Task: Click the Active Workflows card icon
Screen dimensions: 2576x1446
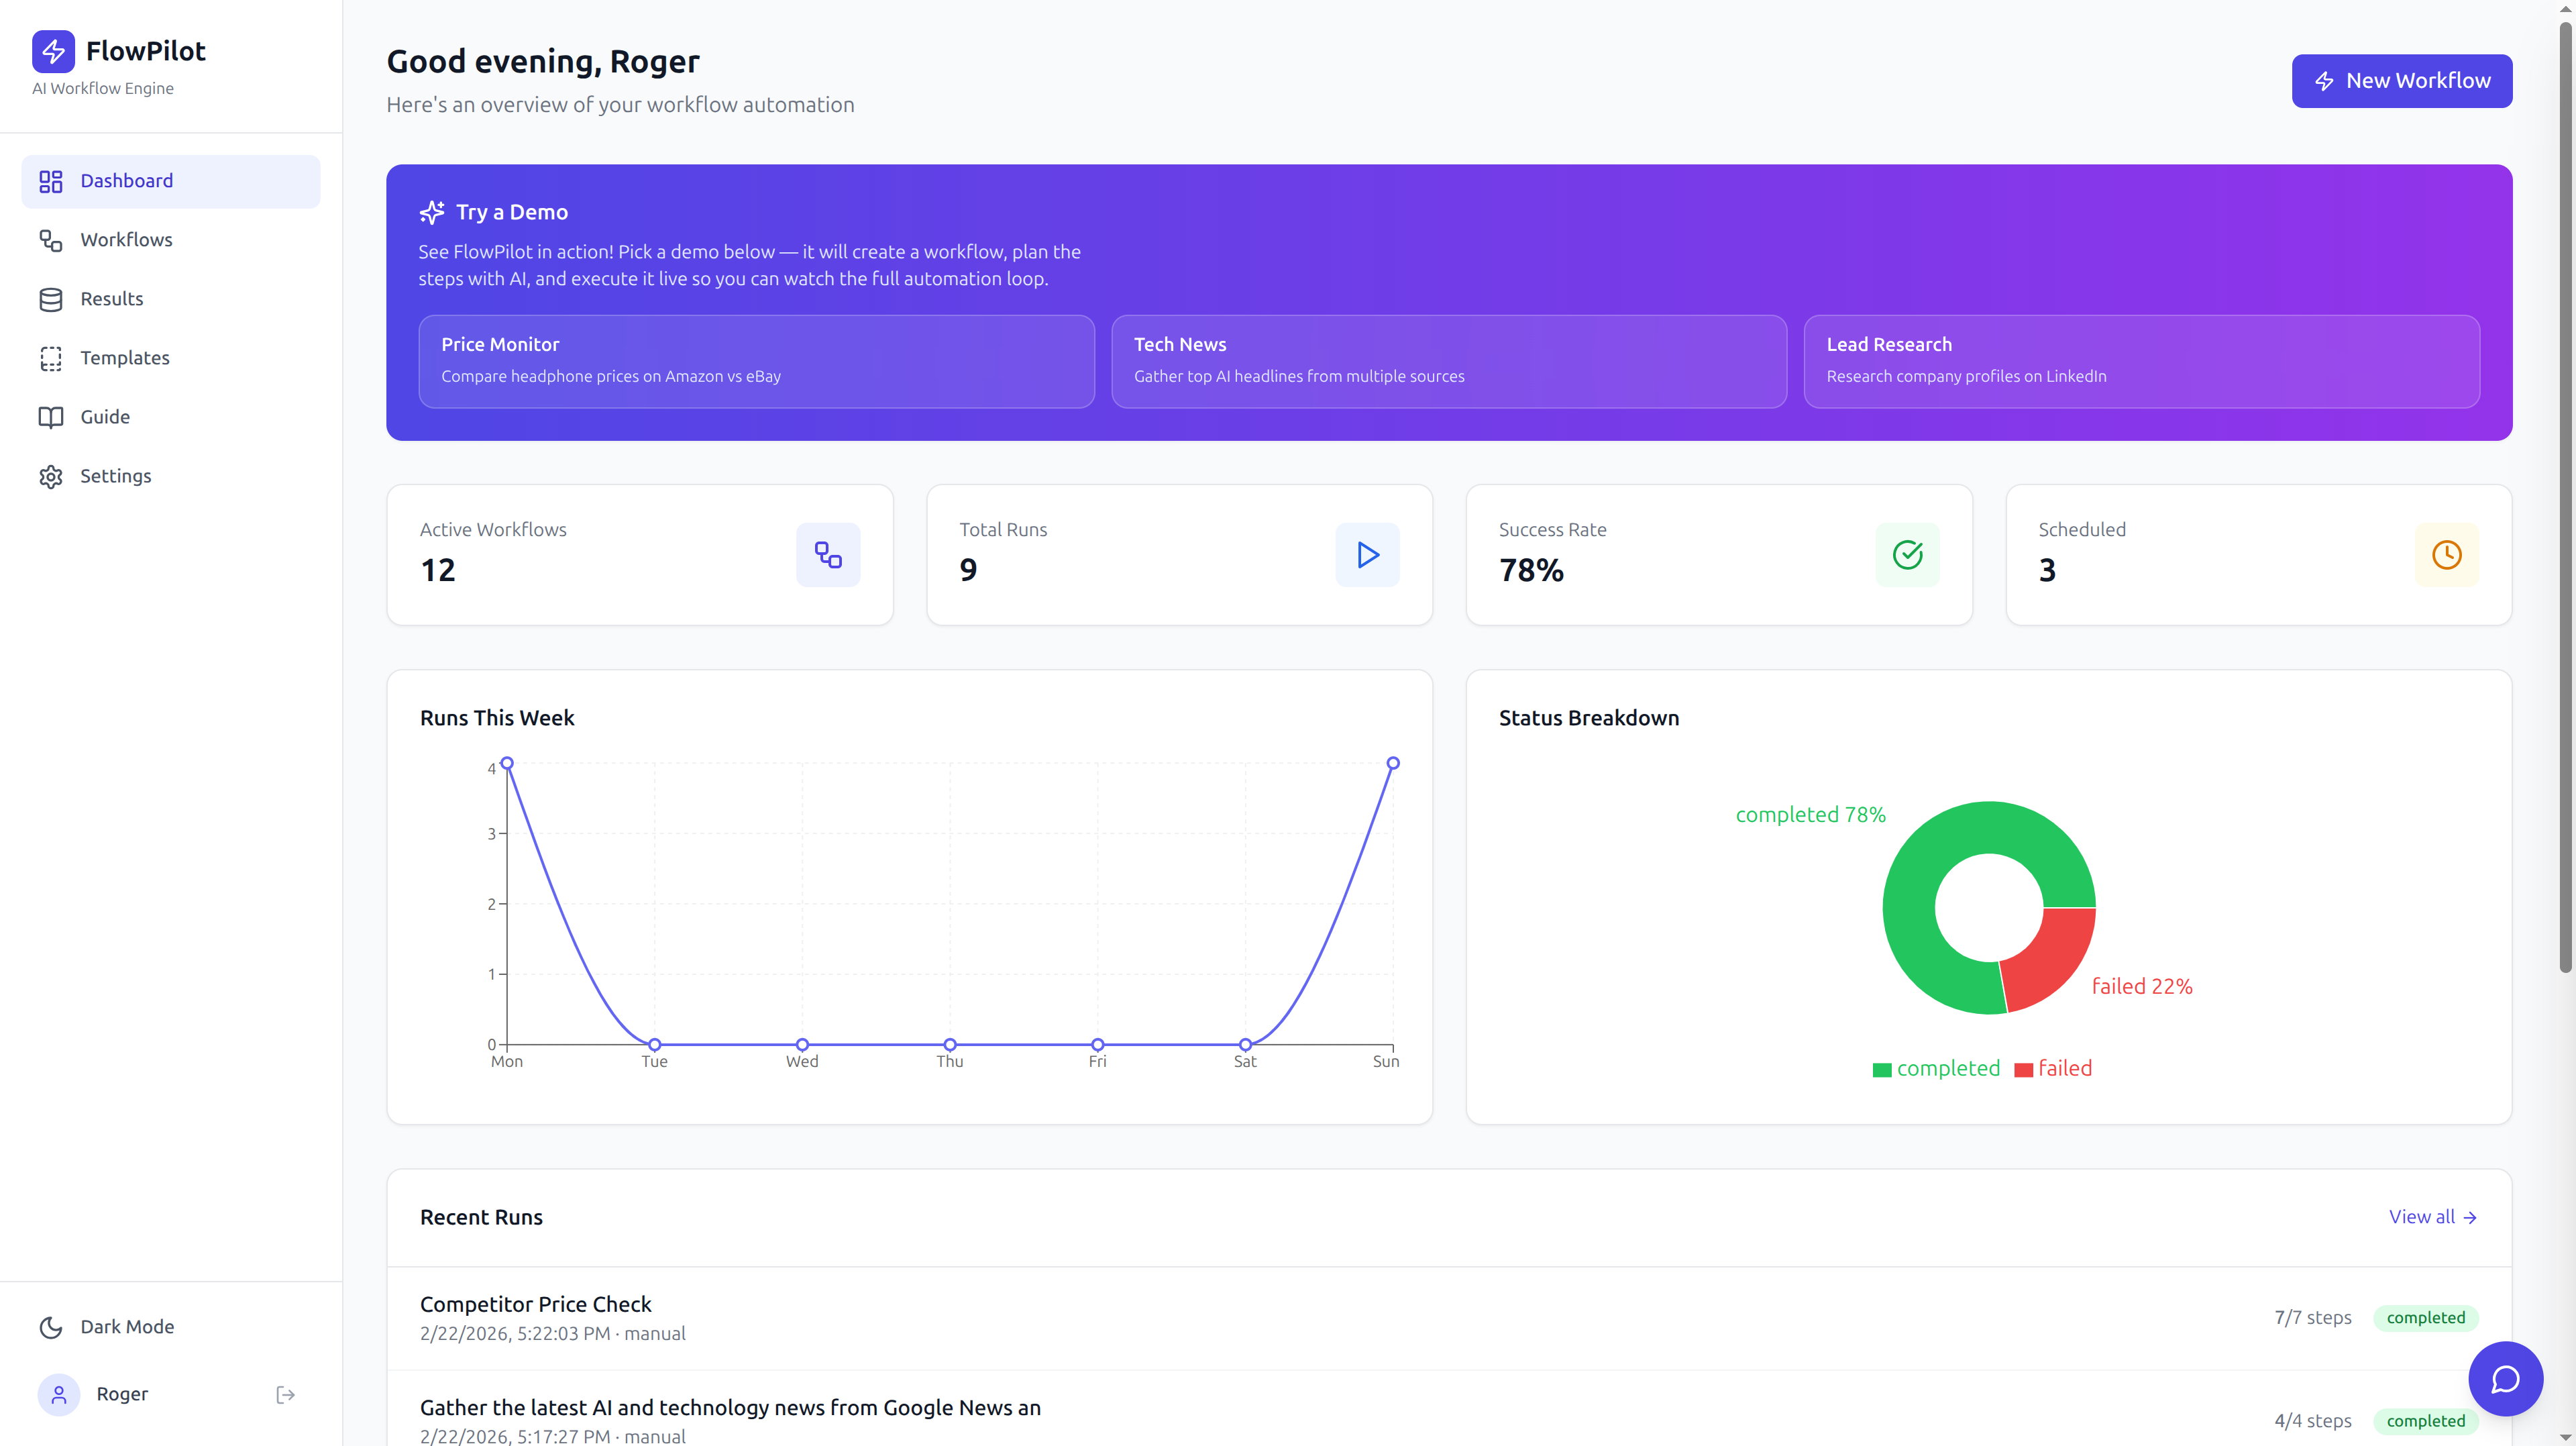Action: [x=827, y=555]
